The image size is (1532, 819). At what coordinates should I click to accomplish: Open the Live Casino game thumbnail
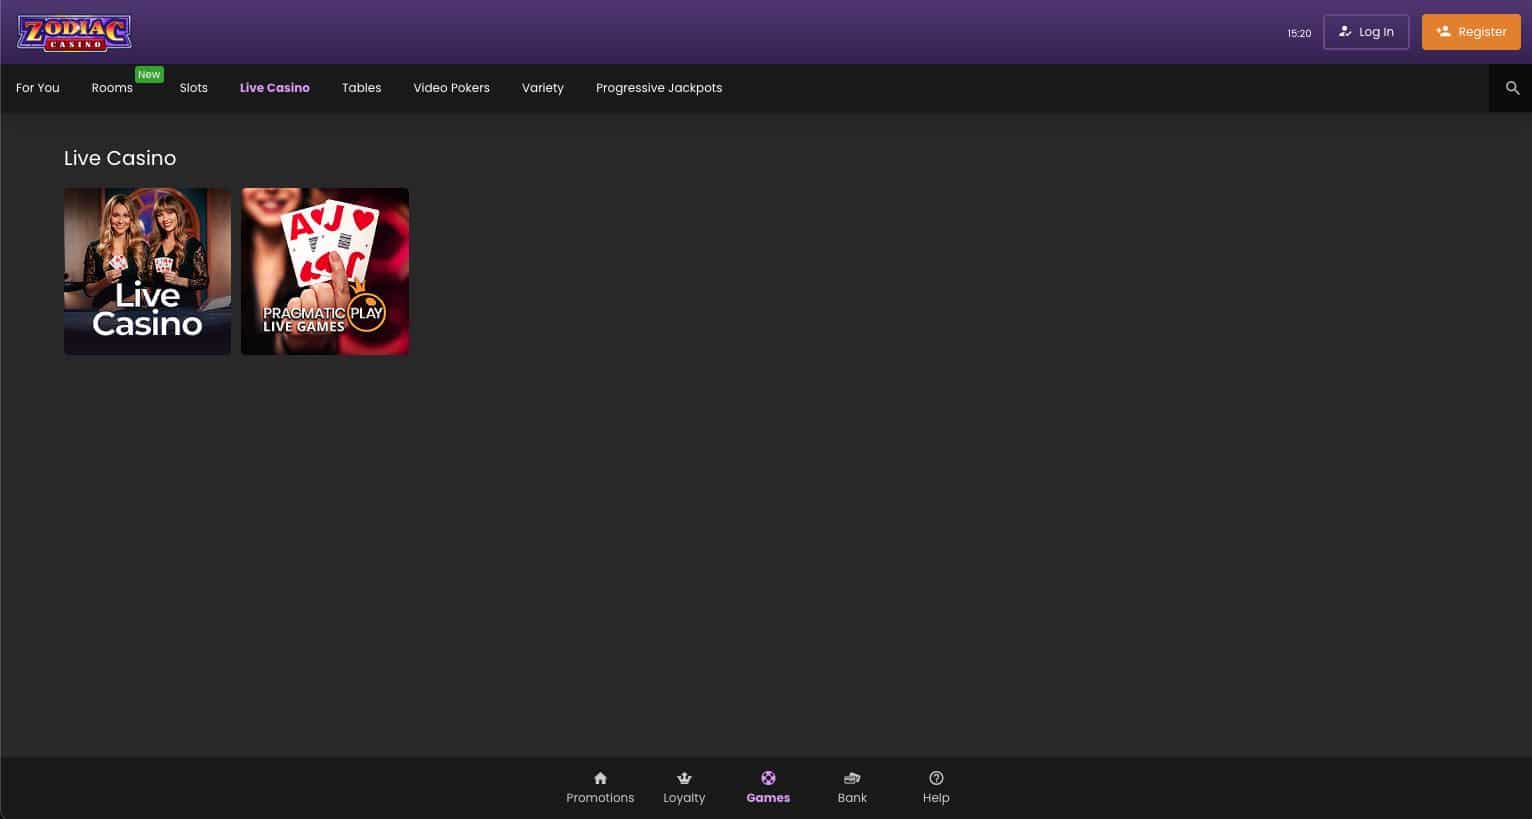point(147,271)
